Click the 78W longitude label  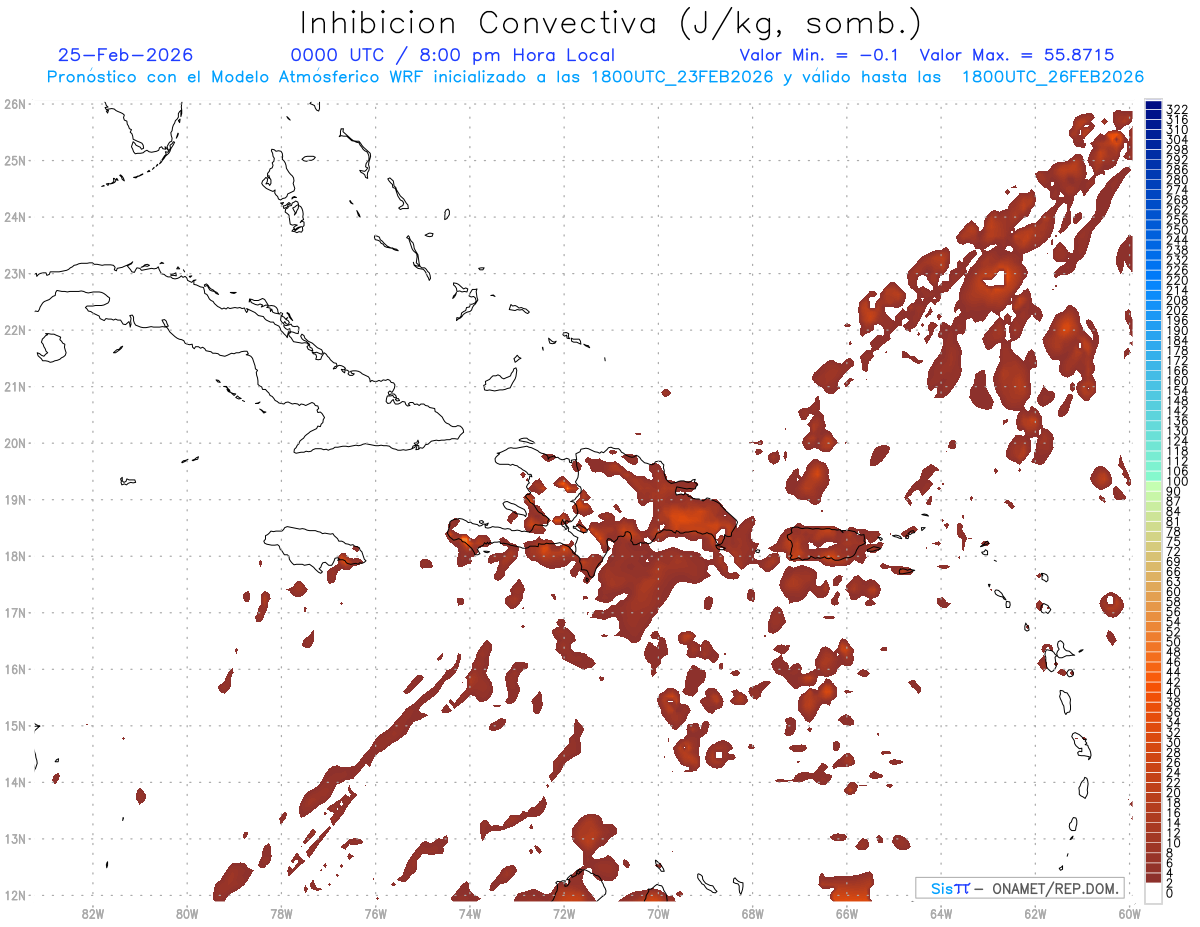pyautogui.click(x=281, y=913)
